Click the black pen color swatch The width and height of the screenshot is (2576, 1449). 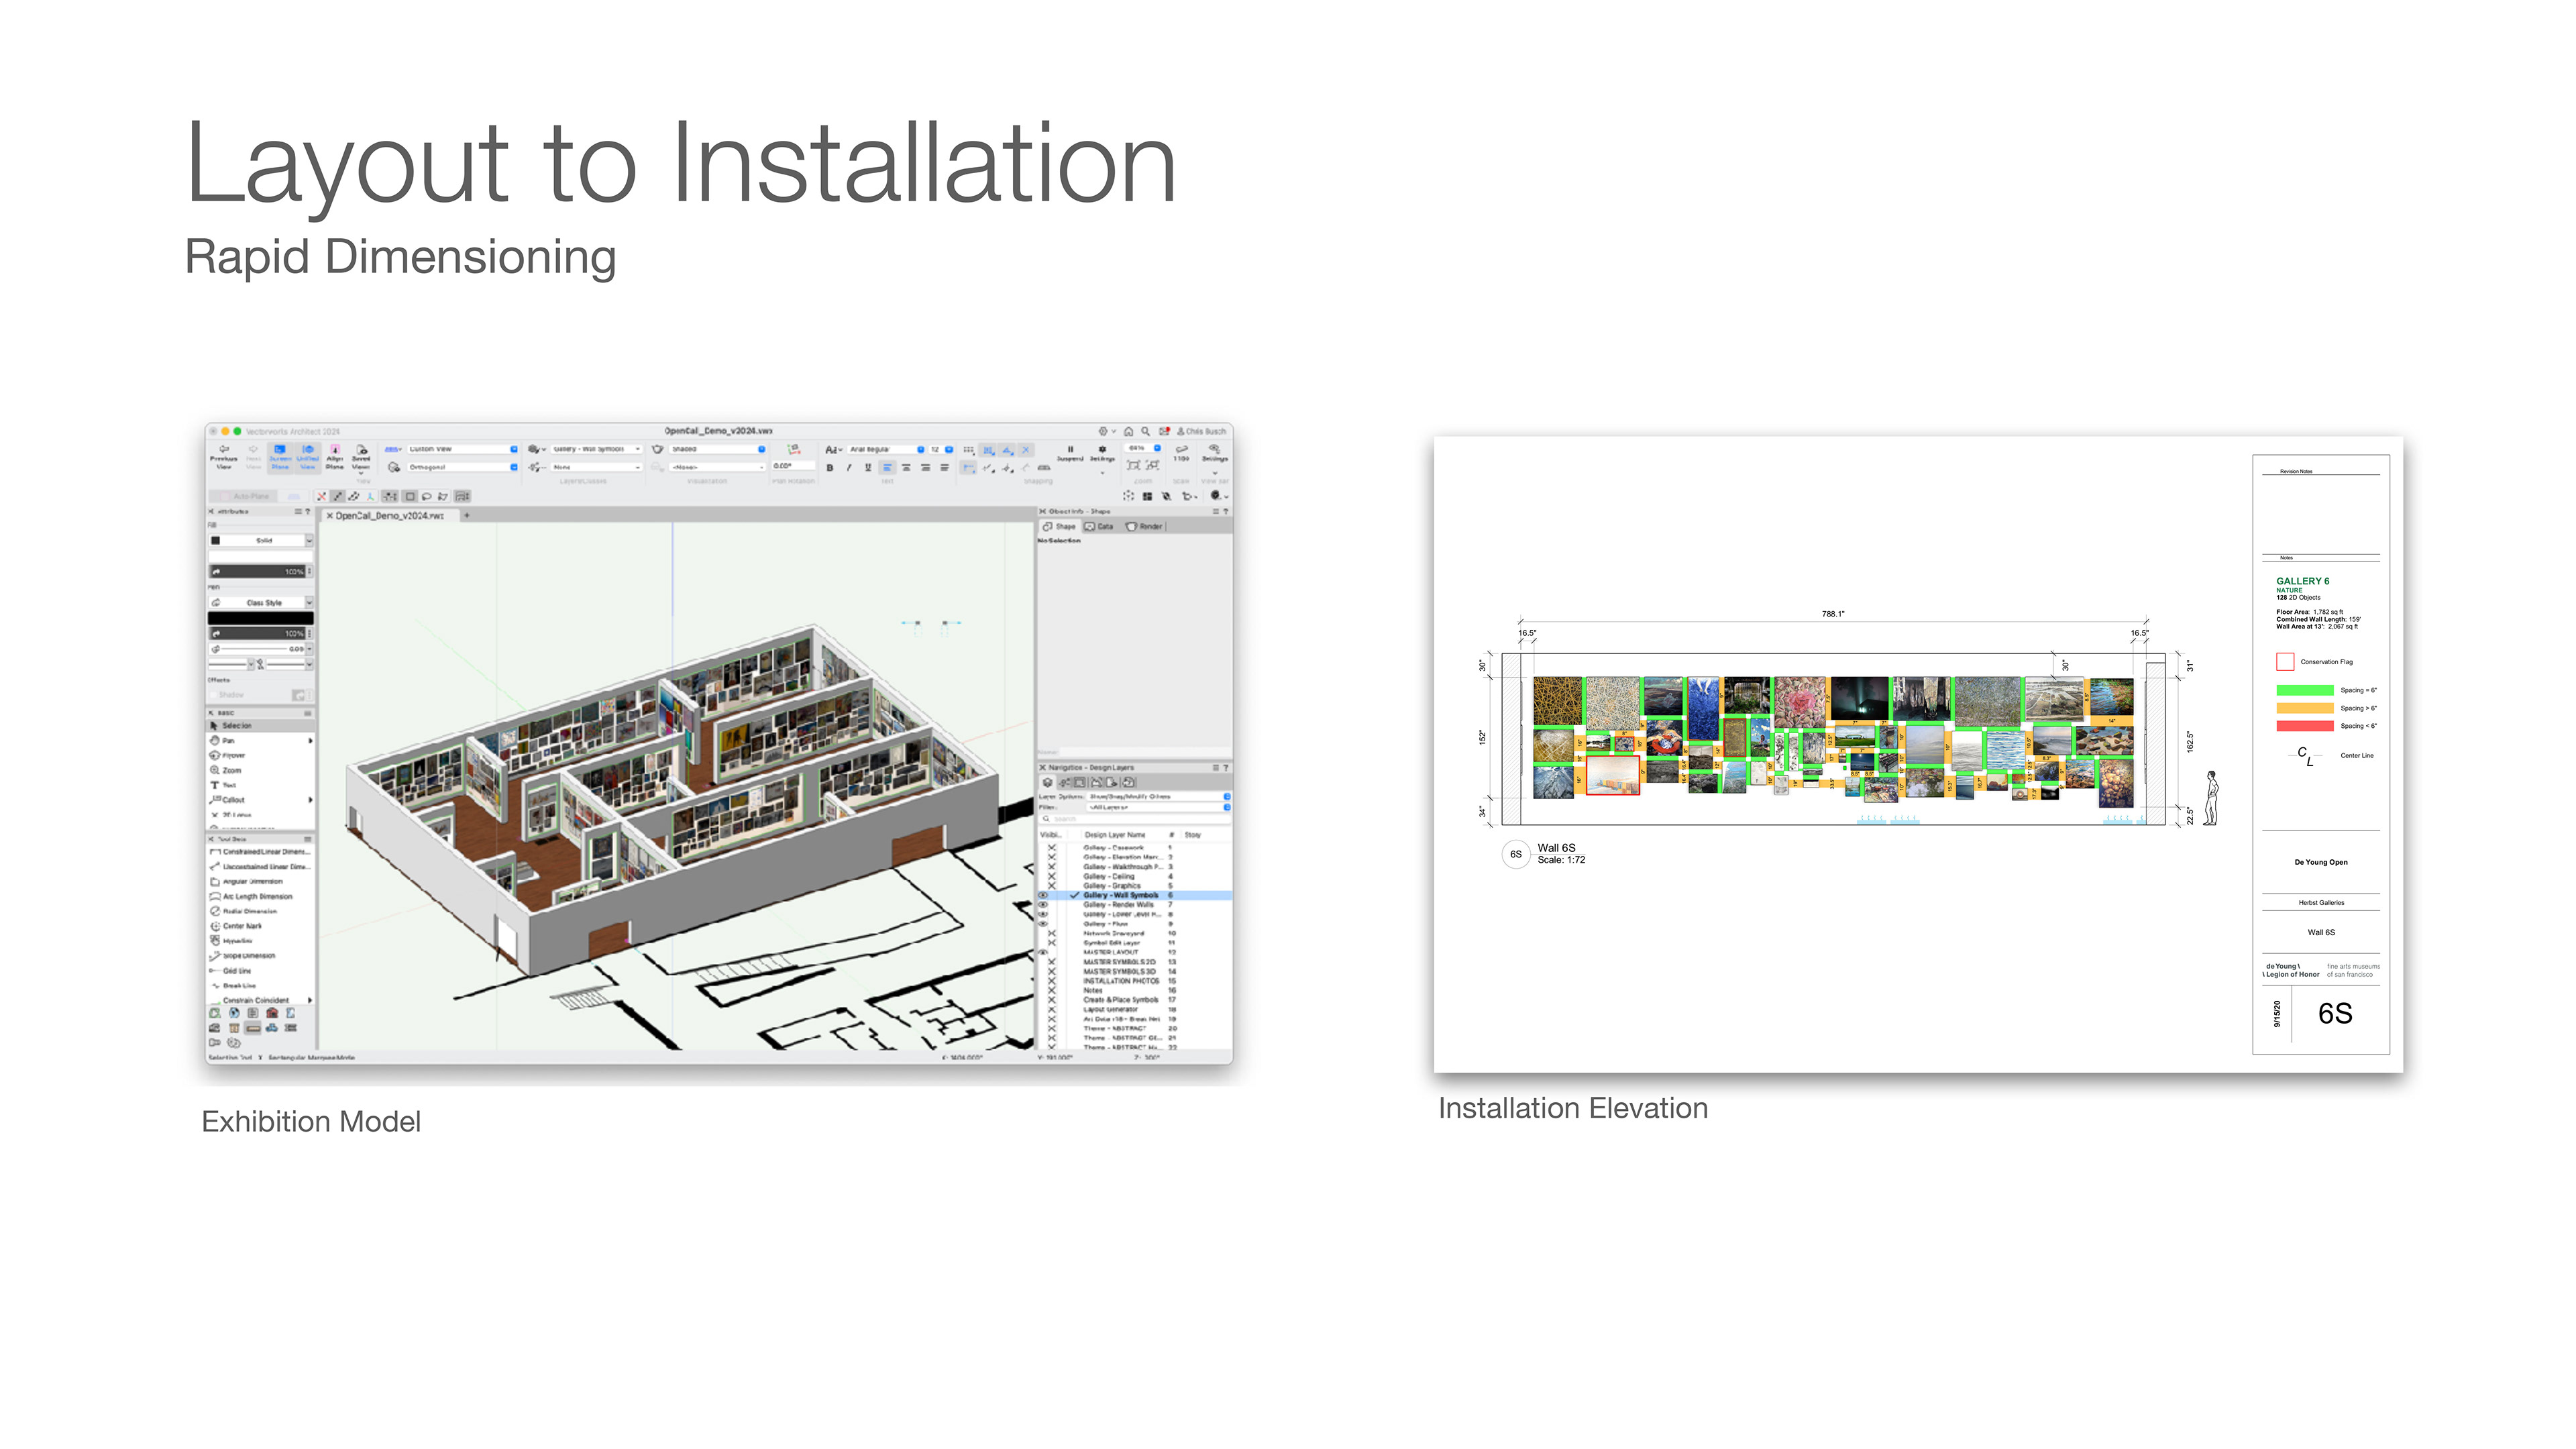point(260,619)
